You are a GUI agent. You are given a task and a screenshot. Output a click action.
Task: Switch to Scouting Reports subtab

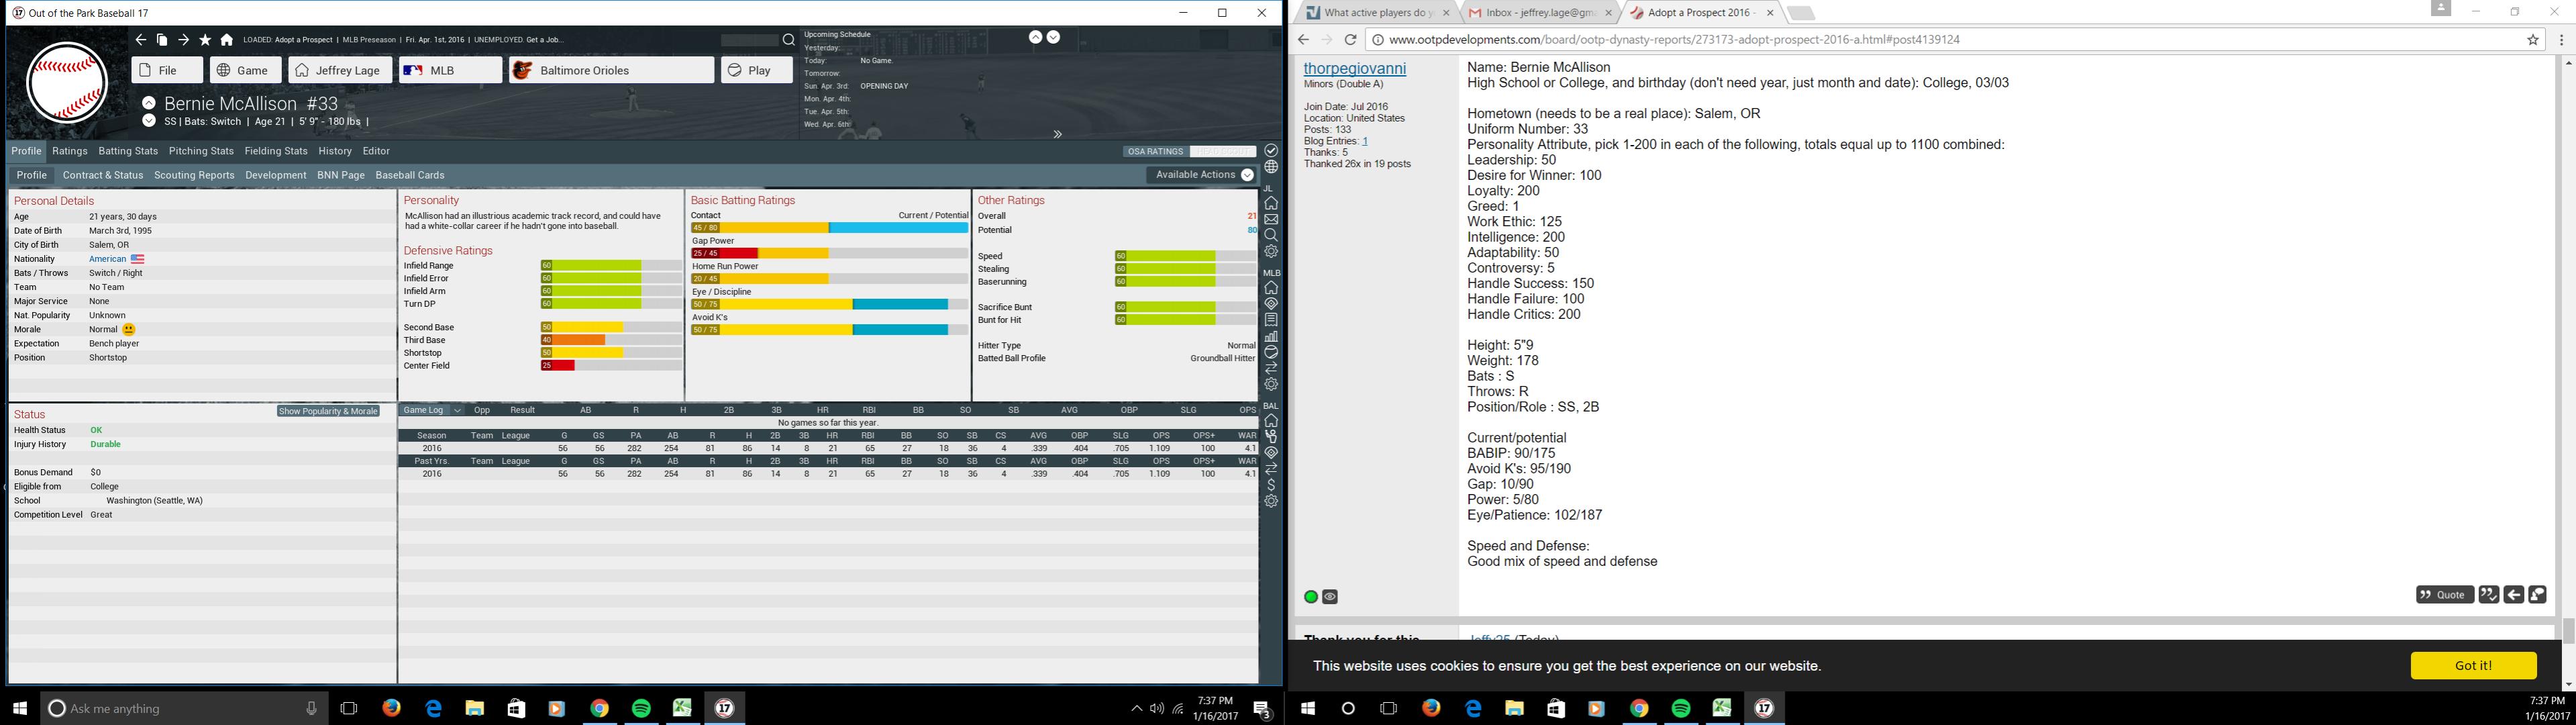pyautogui.click(x=194, y=175)
